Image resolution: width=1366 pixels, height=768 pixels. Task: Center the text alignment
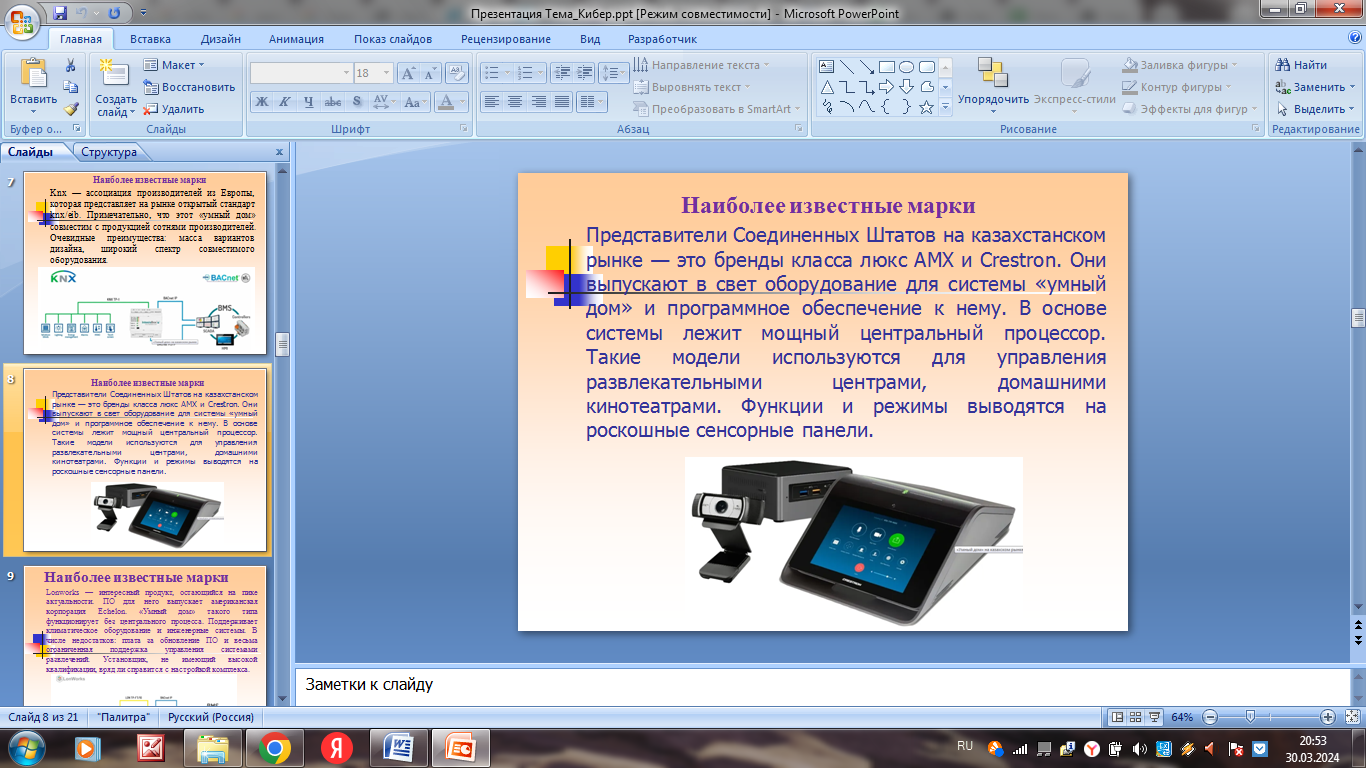(x=514, y=102)
